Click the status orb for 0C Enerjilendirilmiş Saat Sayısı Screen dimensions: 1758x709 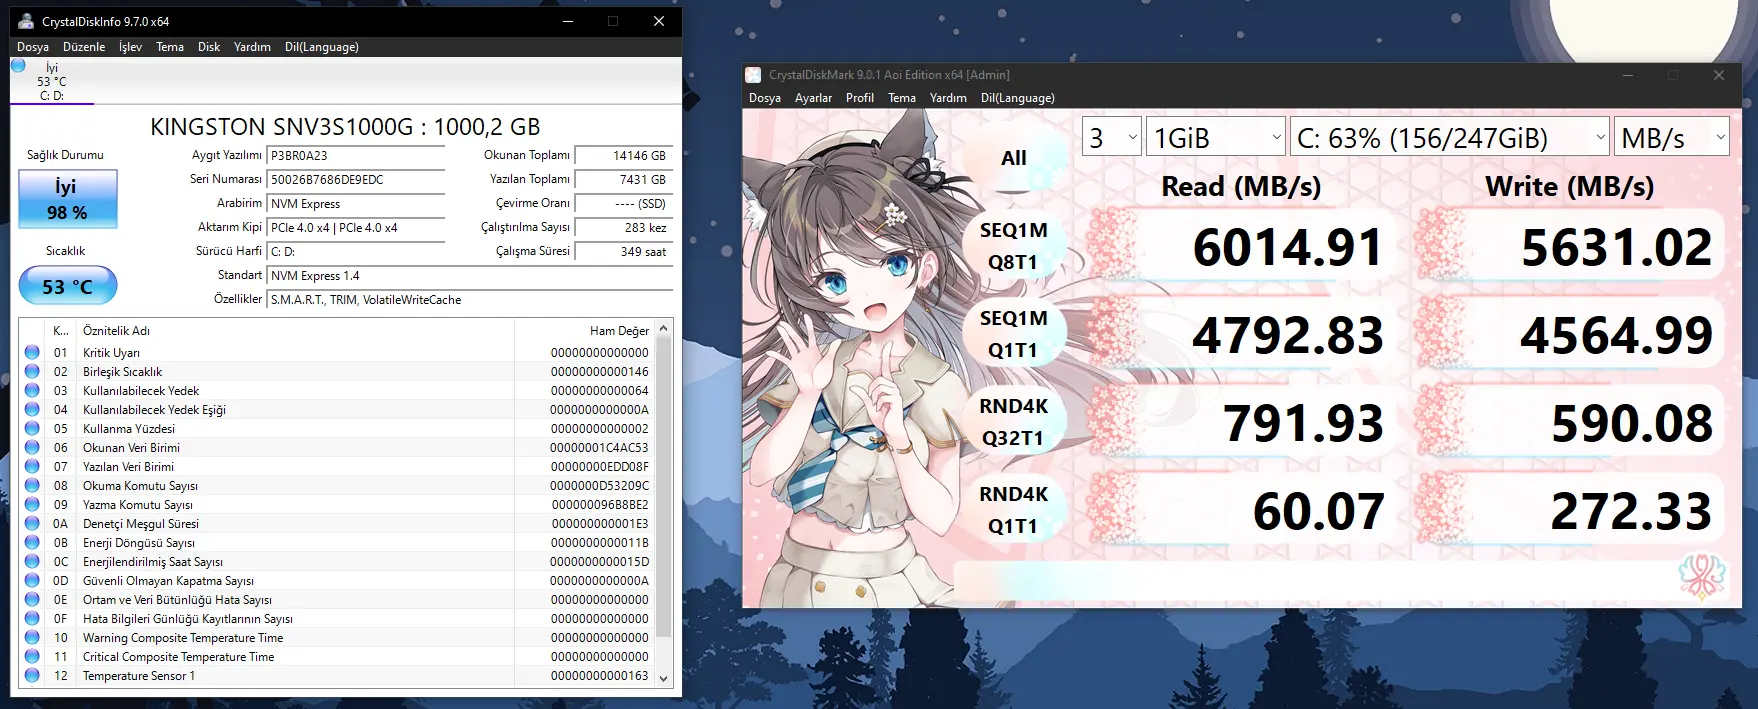click(x=32, y=561)
